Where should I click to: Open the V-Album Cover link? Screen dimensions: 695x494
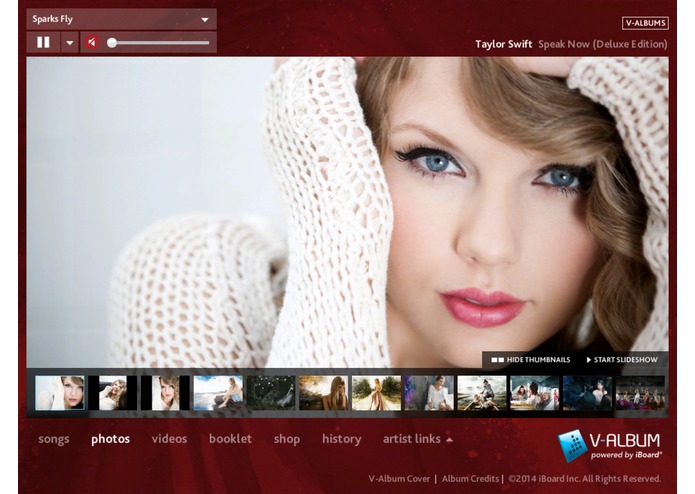[399, 479]
